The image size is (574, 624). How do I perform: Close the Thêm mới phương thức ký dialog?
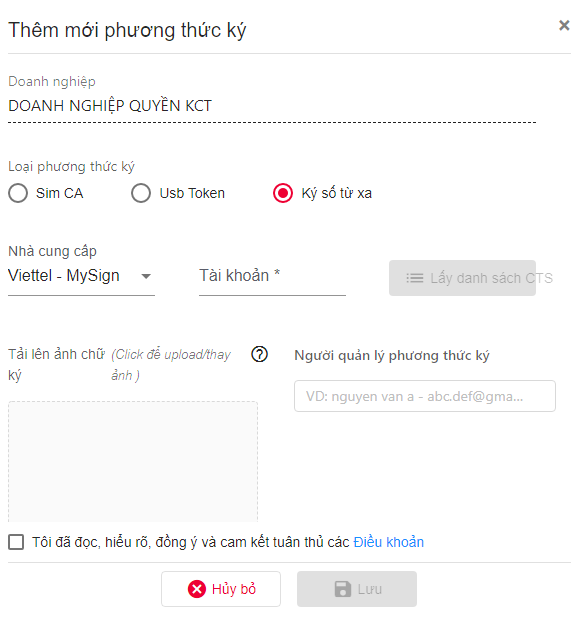click(564, 25)
